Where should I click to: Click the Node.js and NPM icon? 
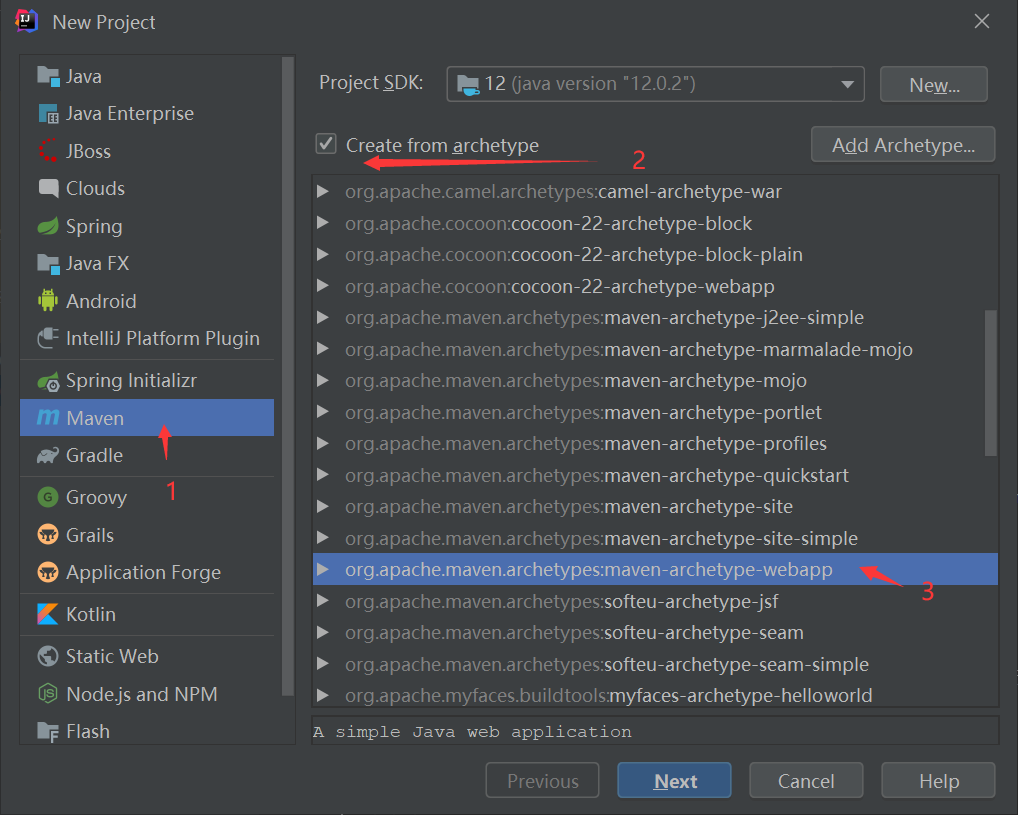tap(48, 694)
